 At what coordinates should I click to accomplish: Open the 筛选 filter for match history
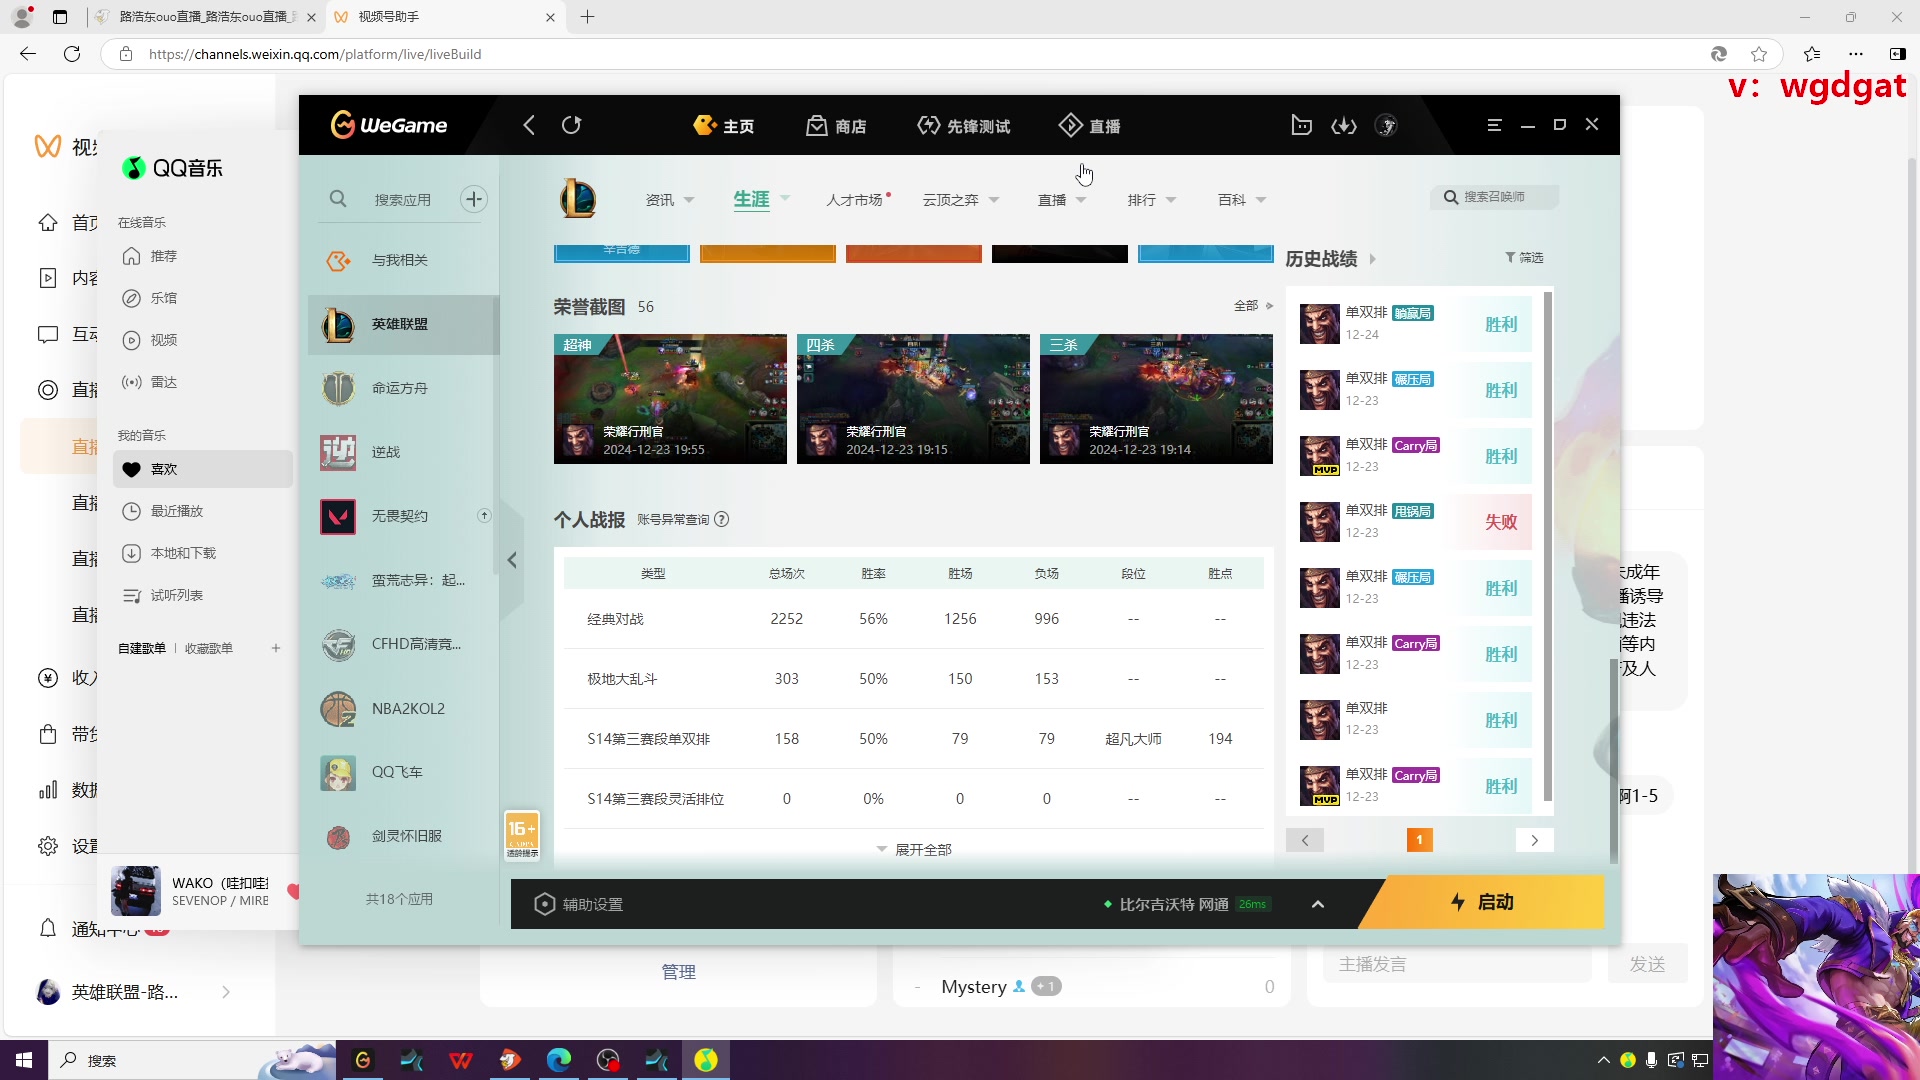[x=1524, y=258]
